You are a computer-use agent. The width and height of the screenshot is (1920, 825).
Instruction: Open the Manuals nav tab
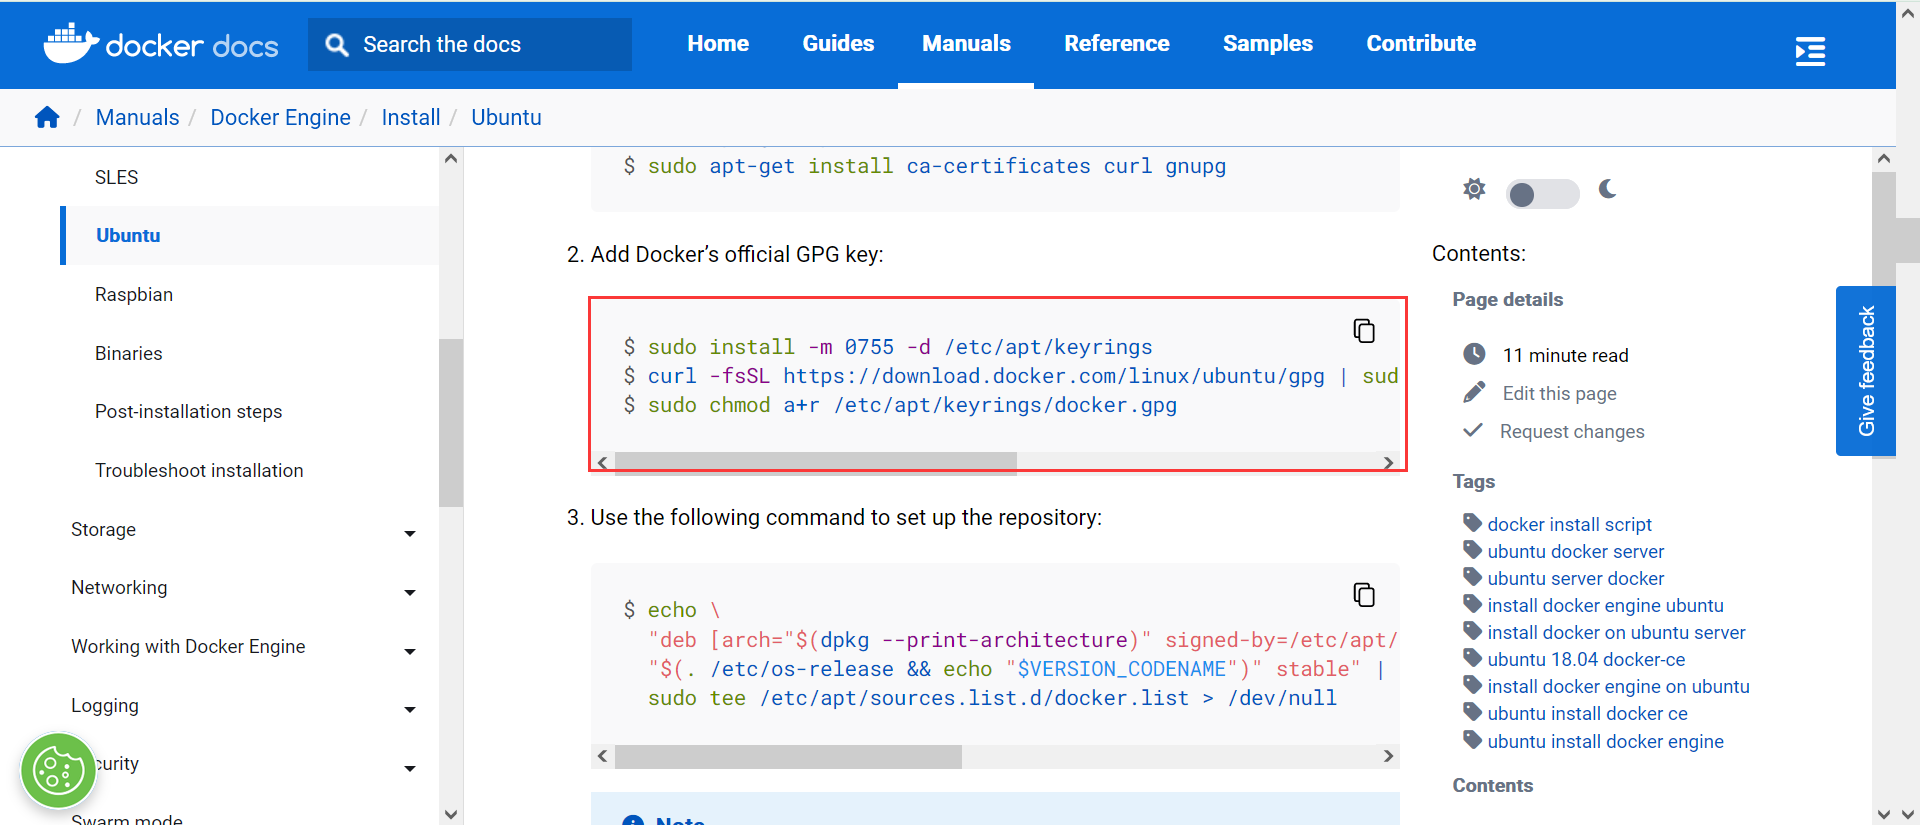[966, 44]
